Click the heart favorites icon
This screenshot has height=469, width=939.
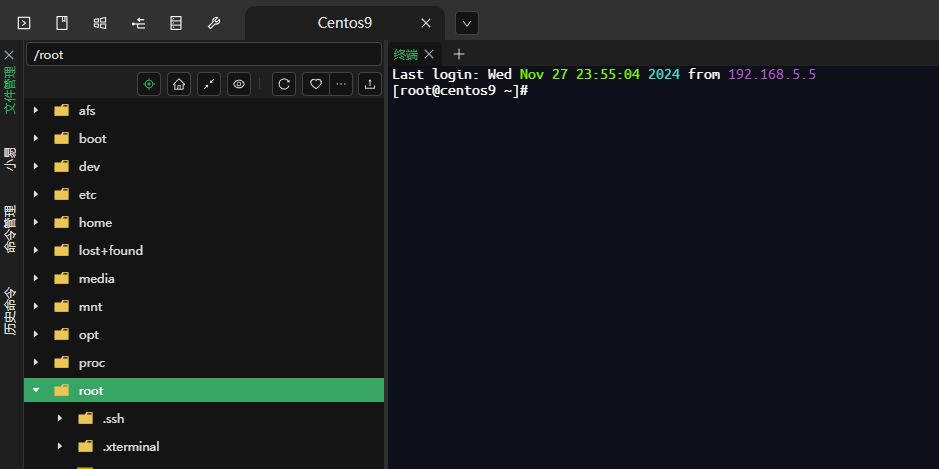pos(315,84)
